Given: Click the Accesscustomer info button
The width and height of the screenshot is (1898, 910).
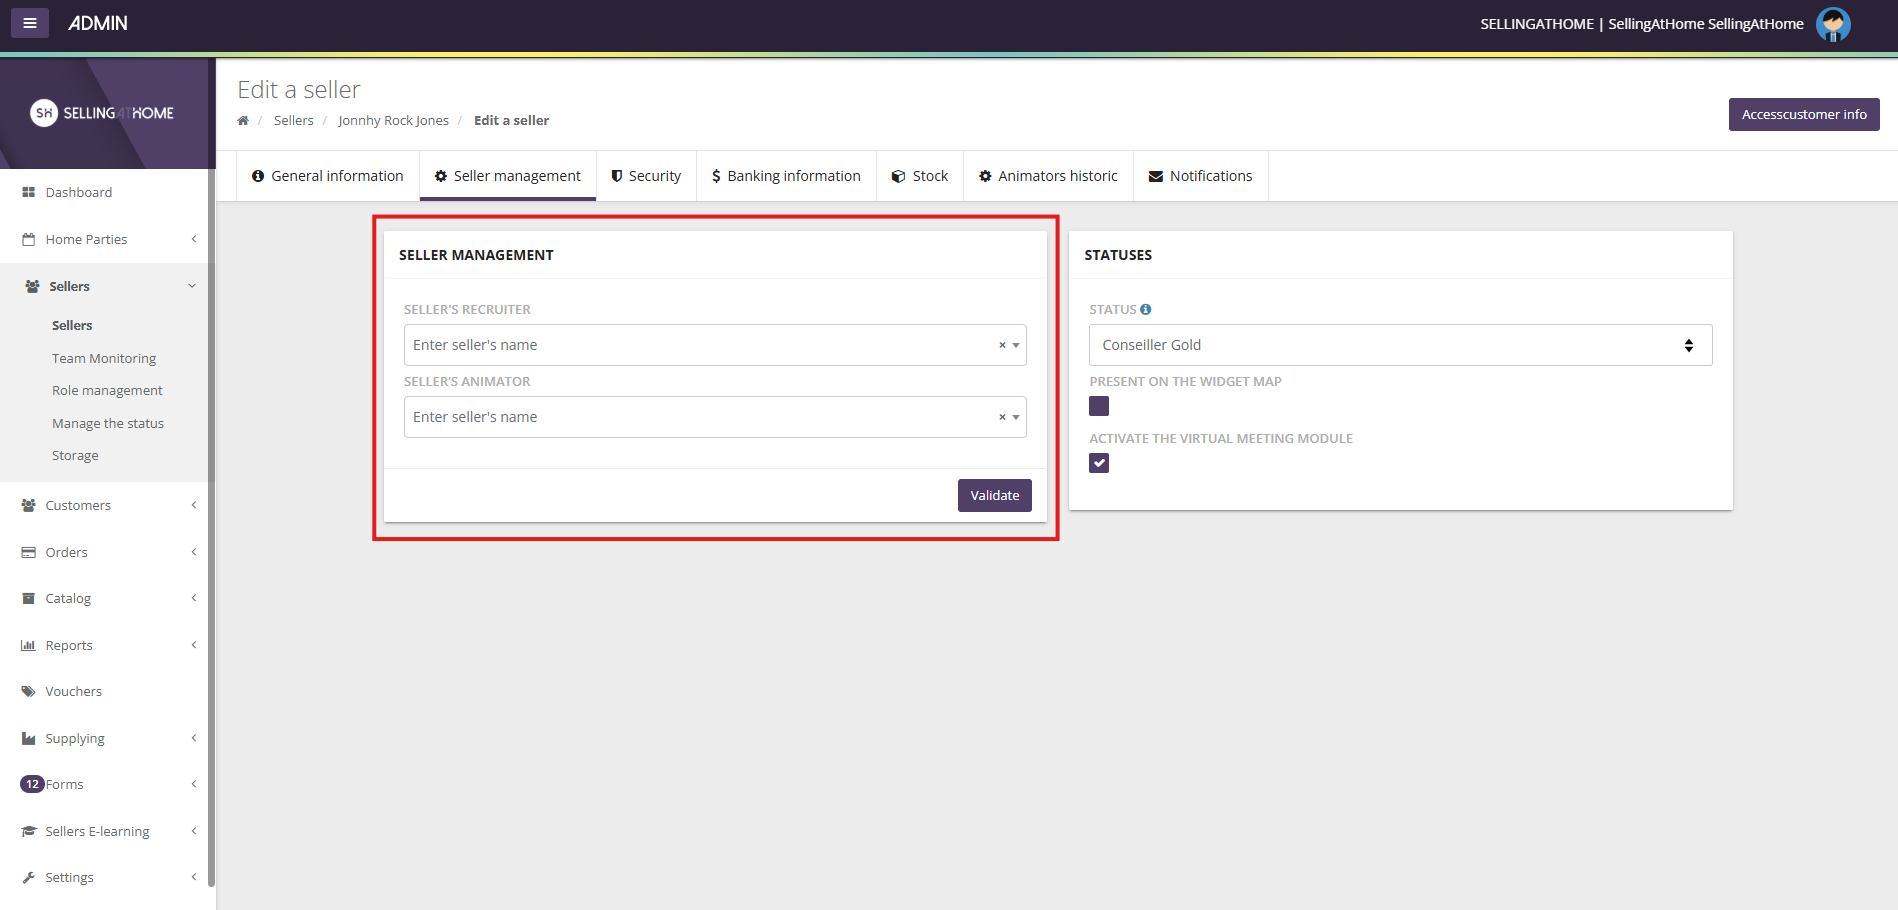Looking at the screenshot, I should coord(1803,115).
